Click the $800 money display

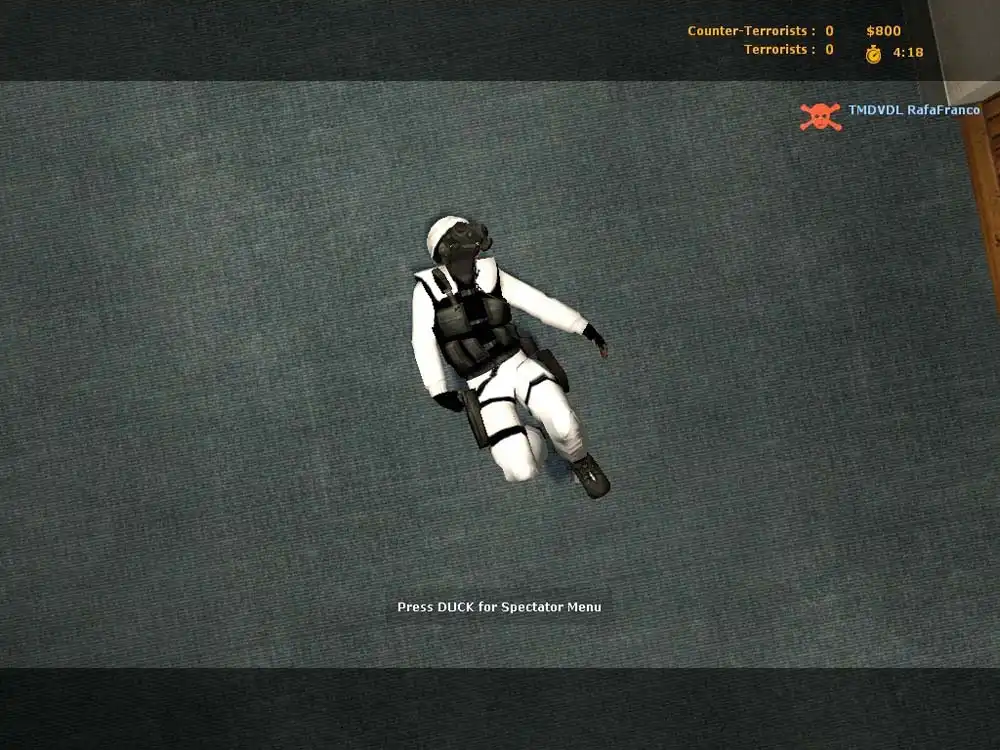[883, 31]
